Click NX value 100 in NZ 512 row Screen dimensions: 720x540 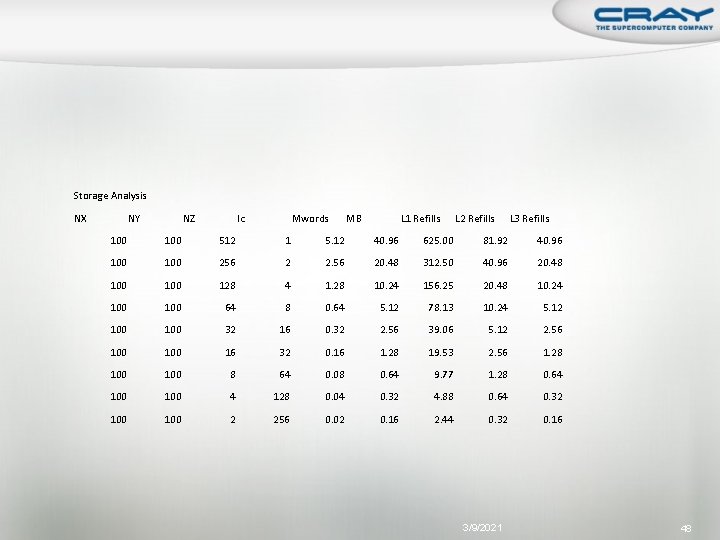click(118, 241)
